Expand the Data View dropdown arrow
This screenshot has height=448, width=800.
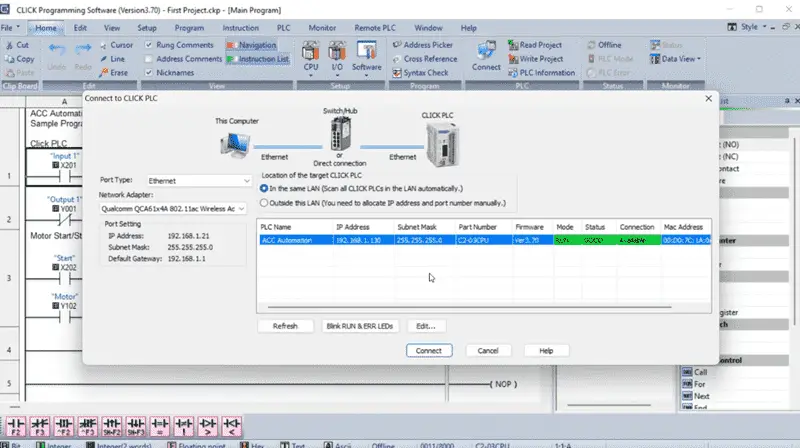point(699,59)
